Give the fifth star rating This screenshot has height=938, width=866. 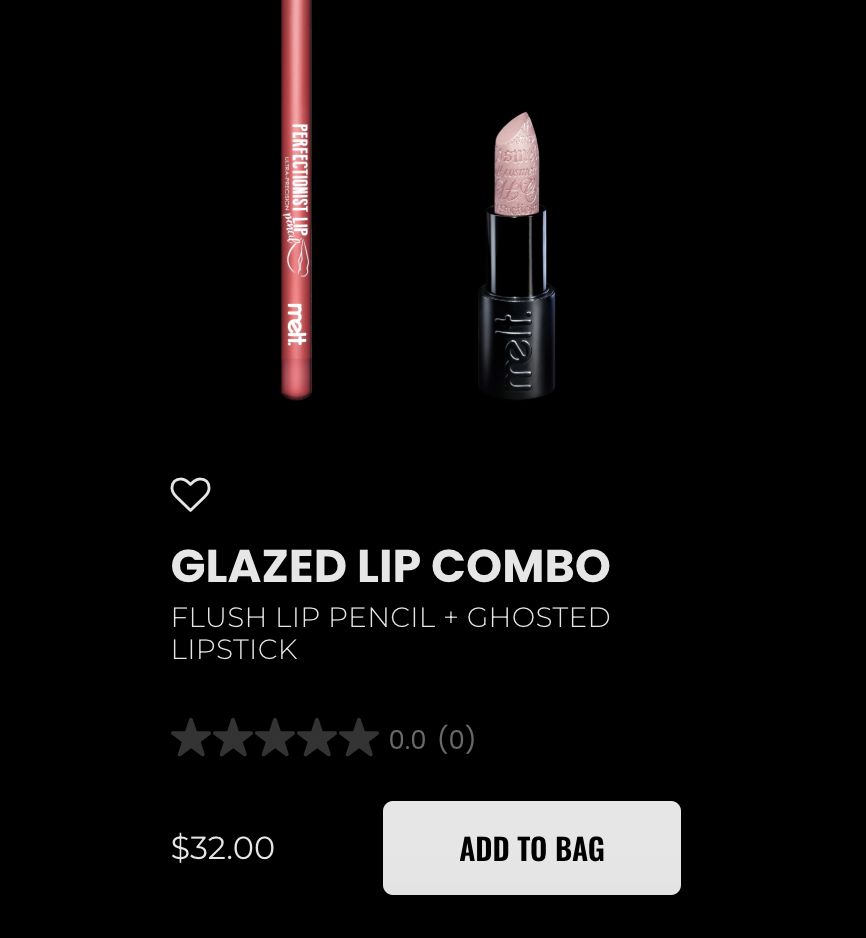click(x=359, y=738)
